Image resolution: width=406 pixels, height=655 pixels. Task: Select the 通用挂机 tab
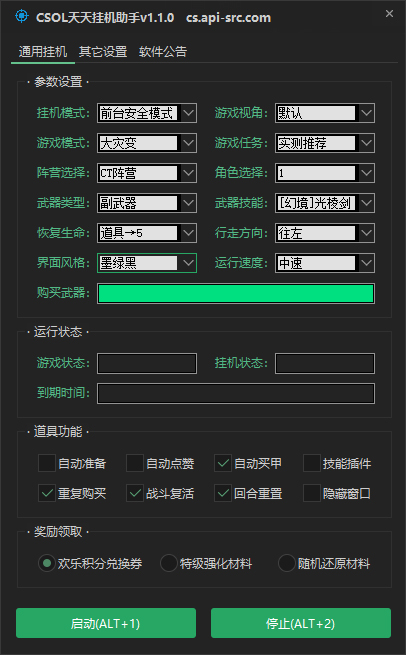[43, 52]
